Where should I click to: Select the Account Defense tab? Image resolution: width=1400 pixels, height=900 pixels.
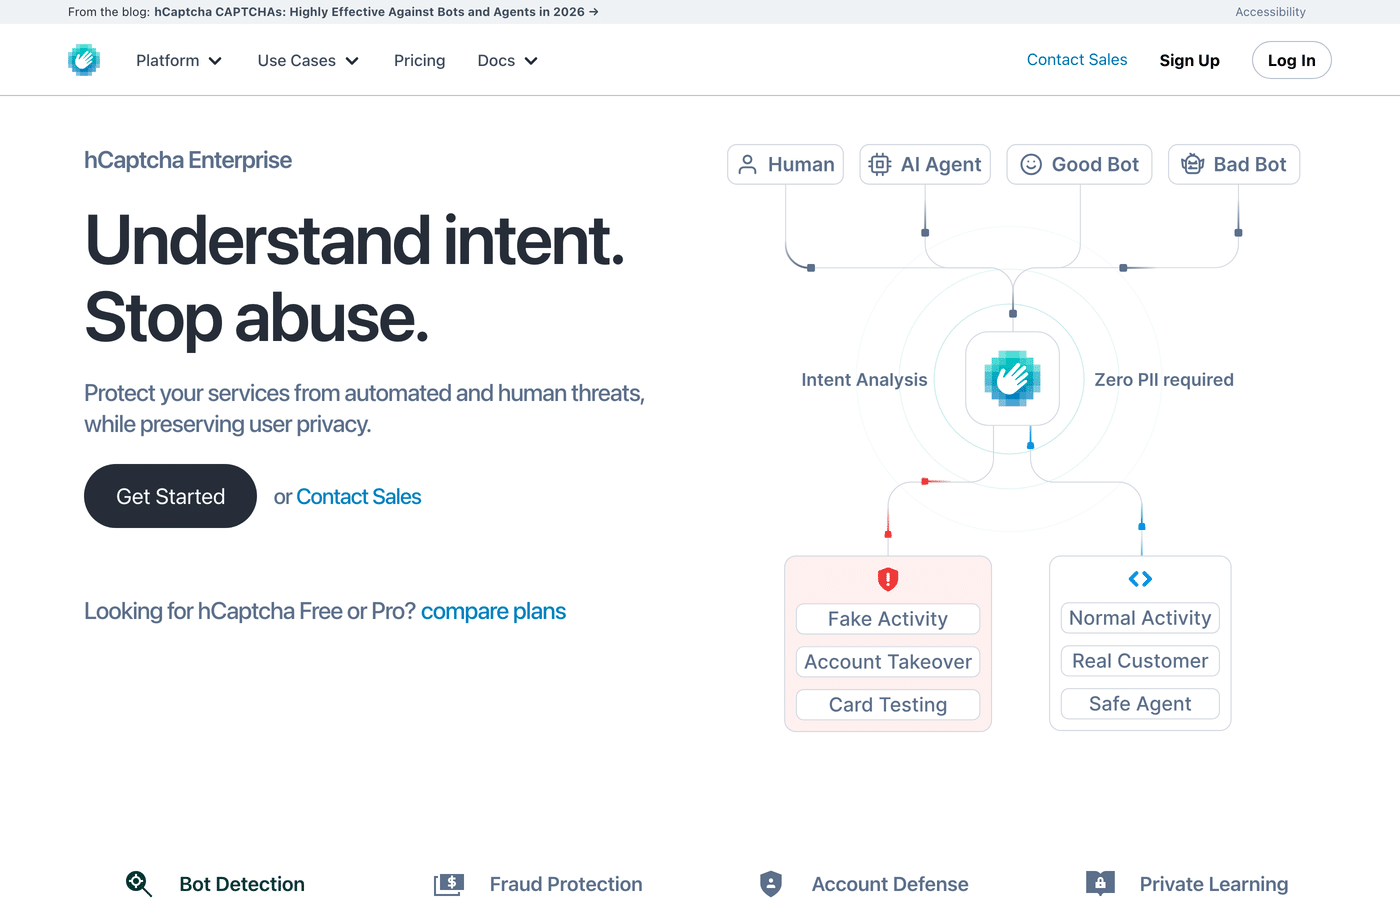coord(890,884)
